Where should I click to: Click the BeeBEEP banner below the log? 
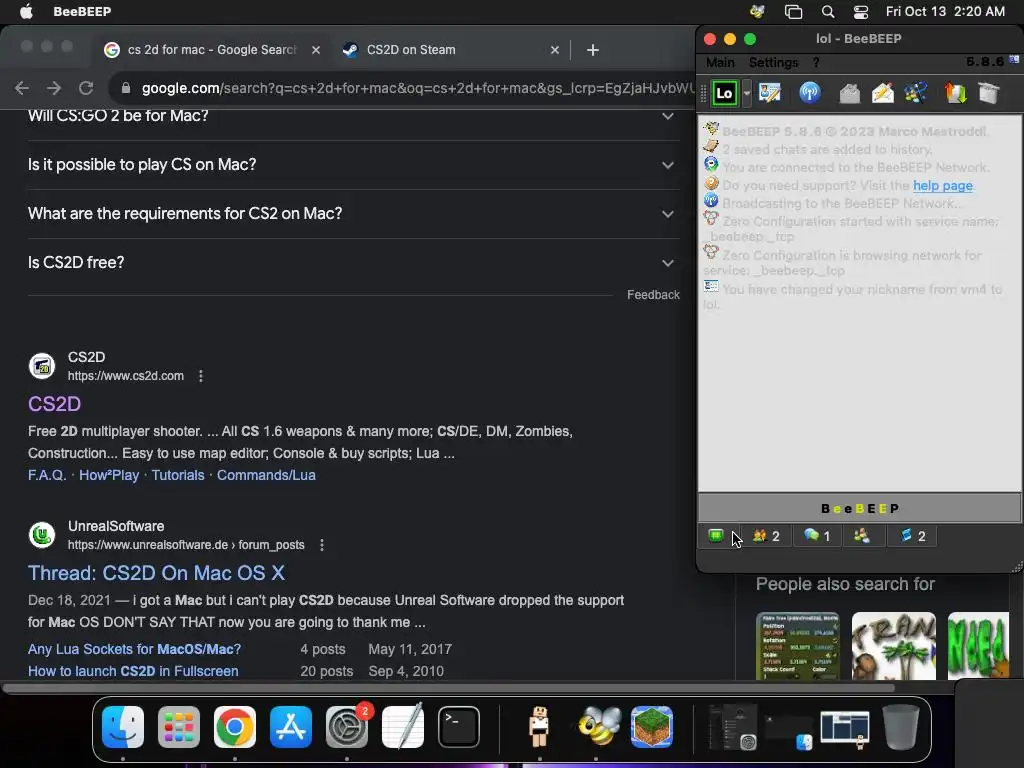(x=859, y=508)
